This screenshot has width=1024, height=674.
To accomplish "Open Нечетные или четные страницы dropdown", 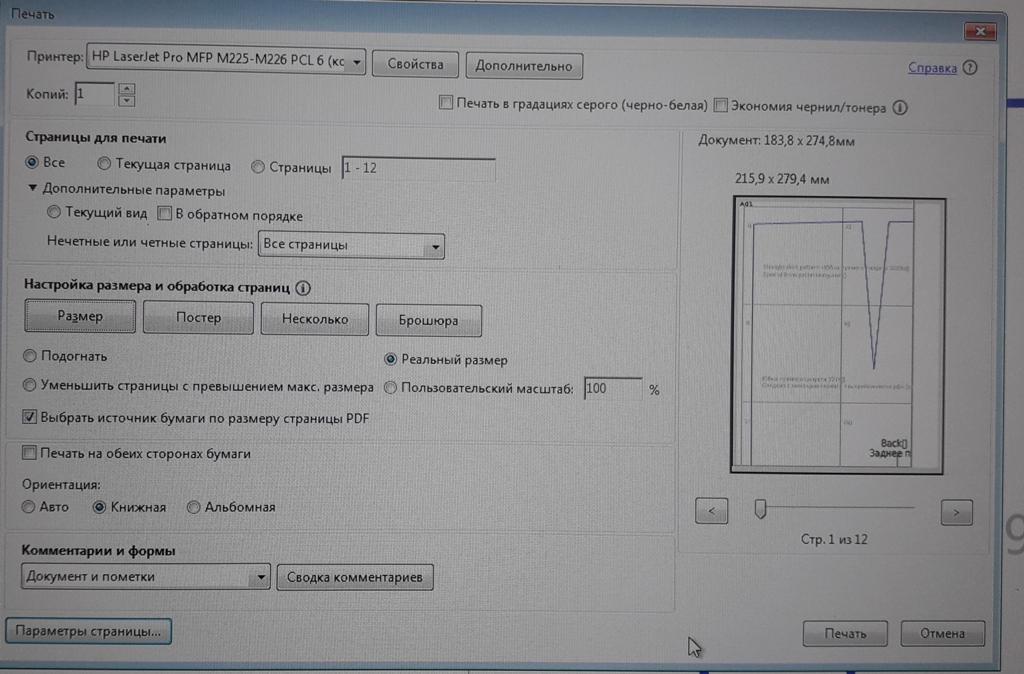I will point(433,245).
